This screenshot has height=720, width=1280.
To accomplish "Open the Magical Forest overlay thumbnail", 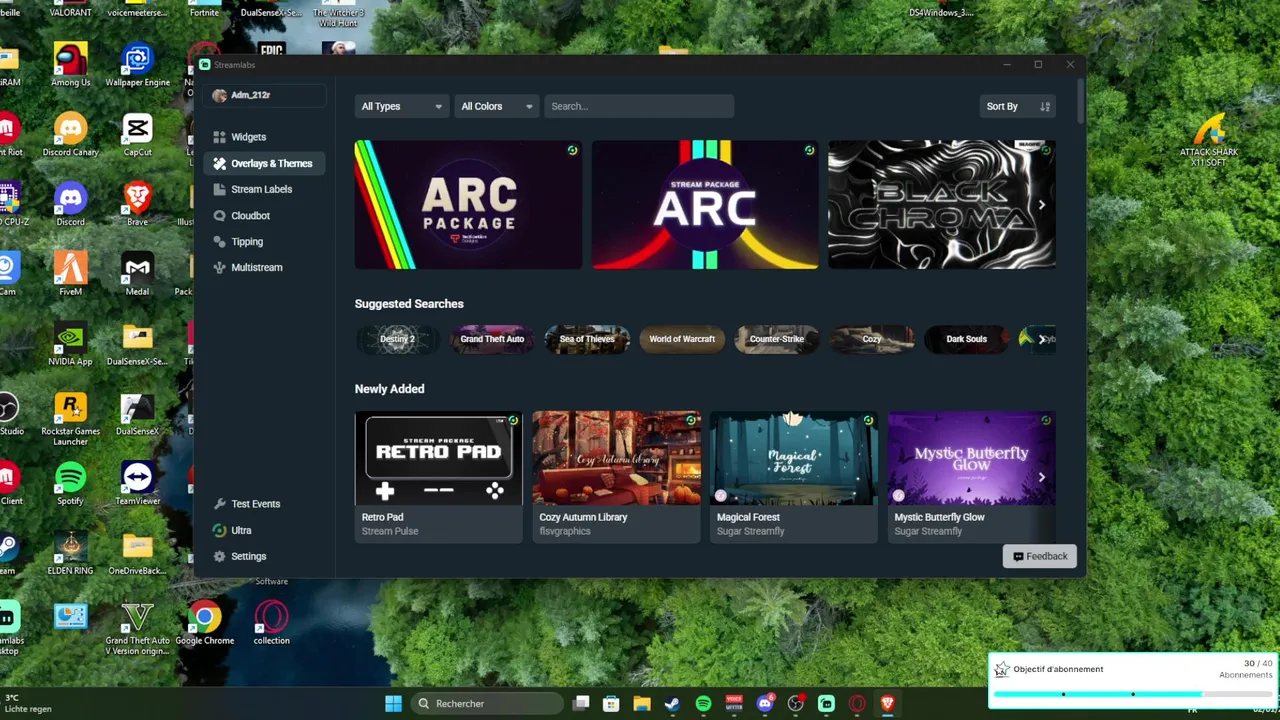I will pos(794,458).
